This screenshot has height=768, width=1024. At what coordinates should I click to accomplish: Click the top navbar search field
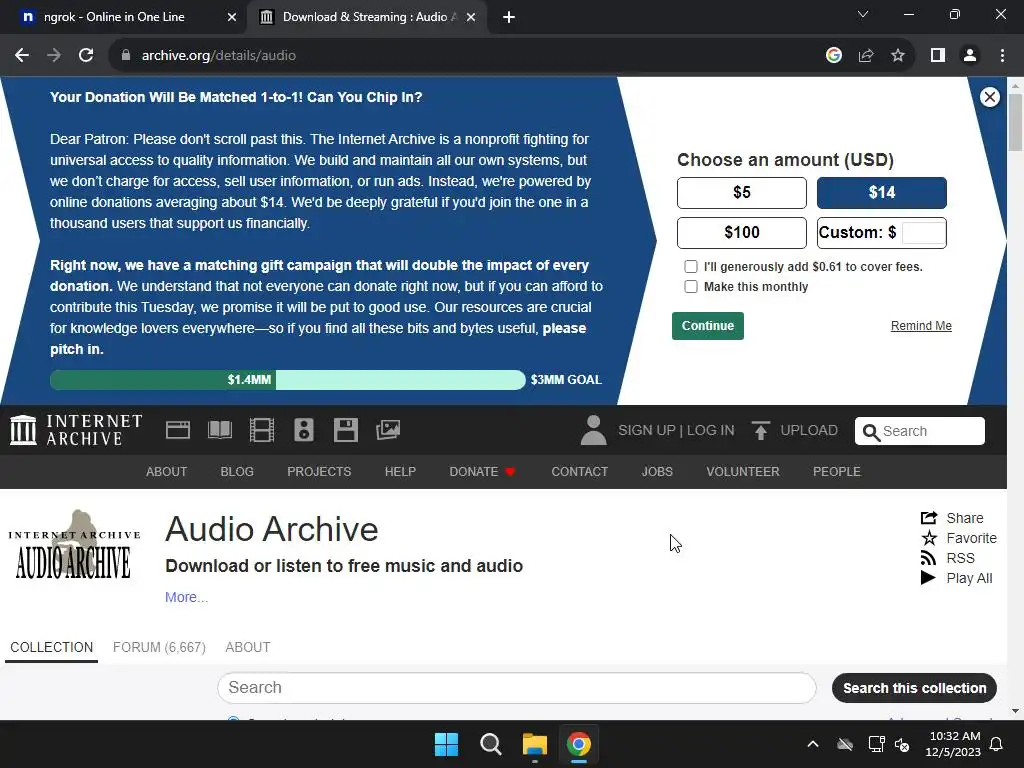click(x=920, y=431)
